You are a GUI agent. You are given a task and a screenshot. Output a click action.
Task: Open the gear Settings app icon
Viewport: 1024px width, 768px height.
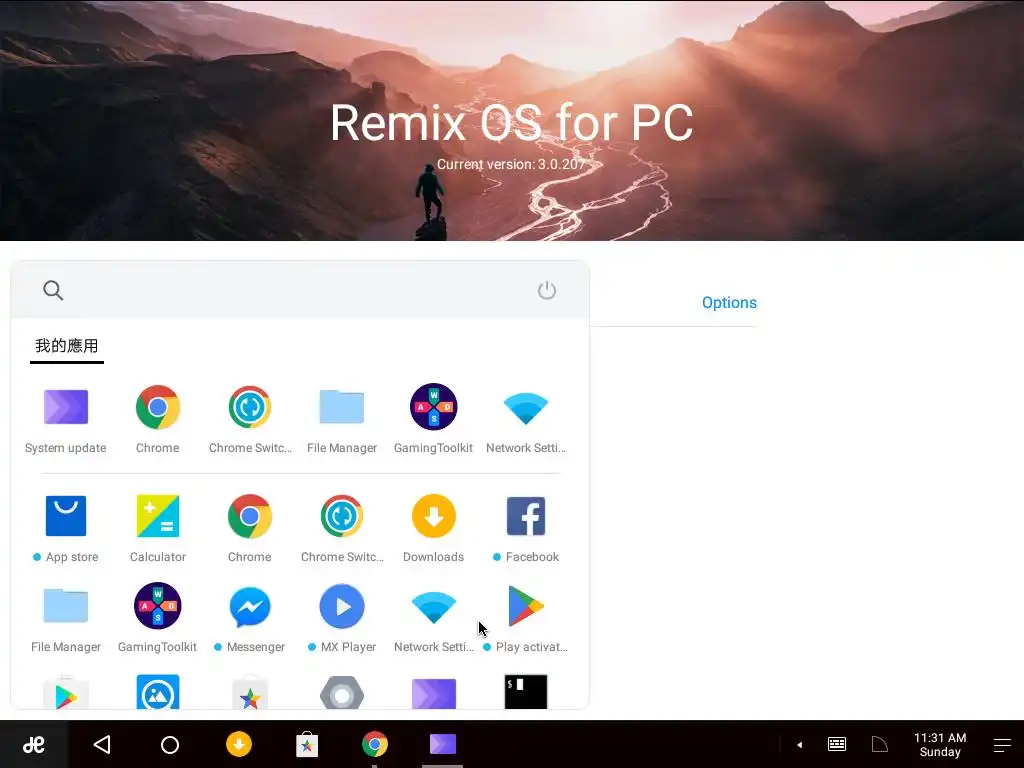coord(342,693)
